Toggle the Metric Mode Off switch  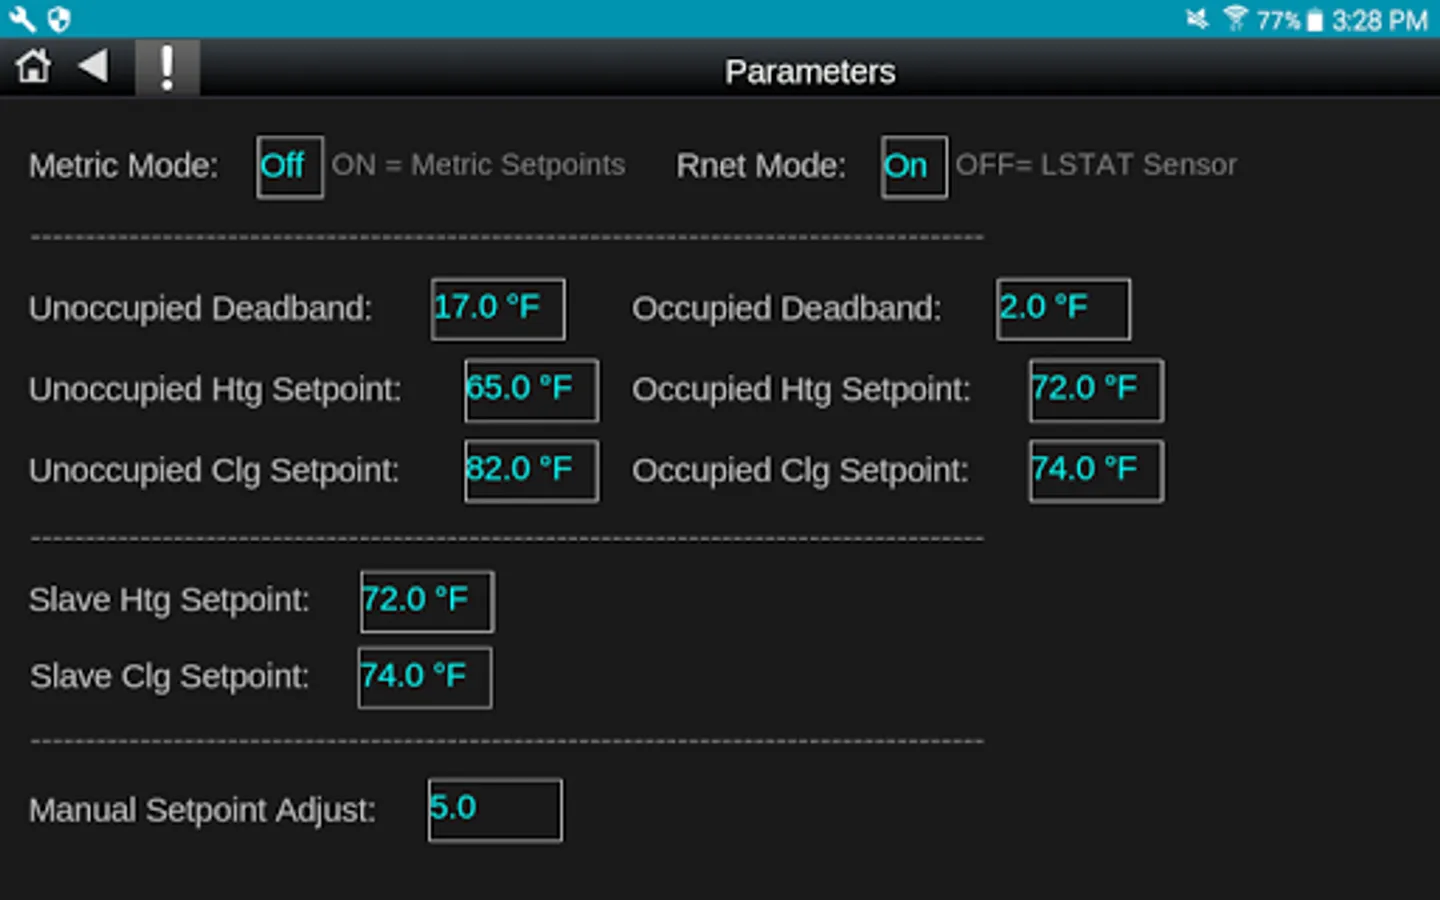[x=289, y=167]
